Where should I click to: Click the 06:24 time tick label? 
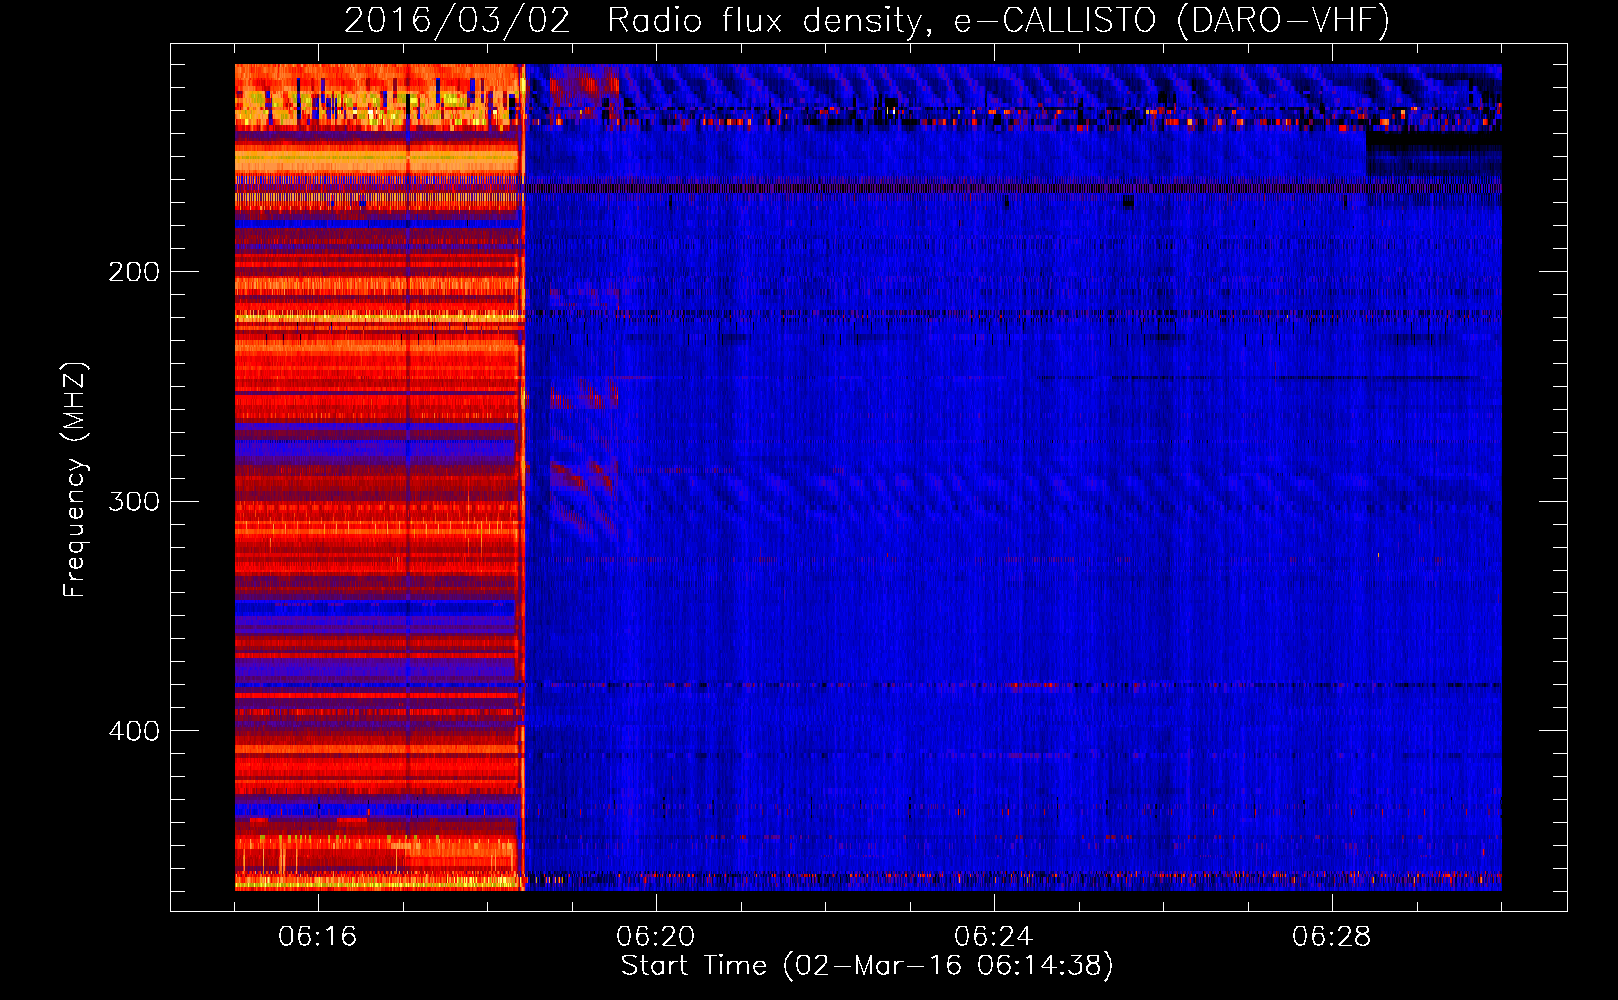tap(994, 937)
